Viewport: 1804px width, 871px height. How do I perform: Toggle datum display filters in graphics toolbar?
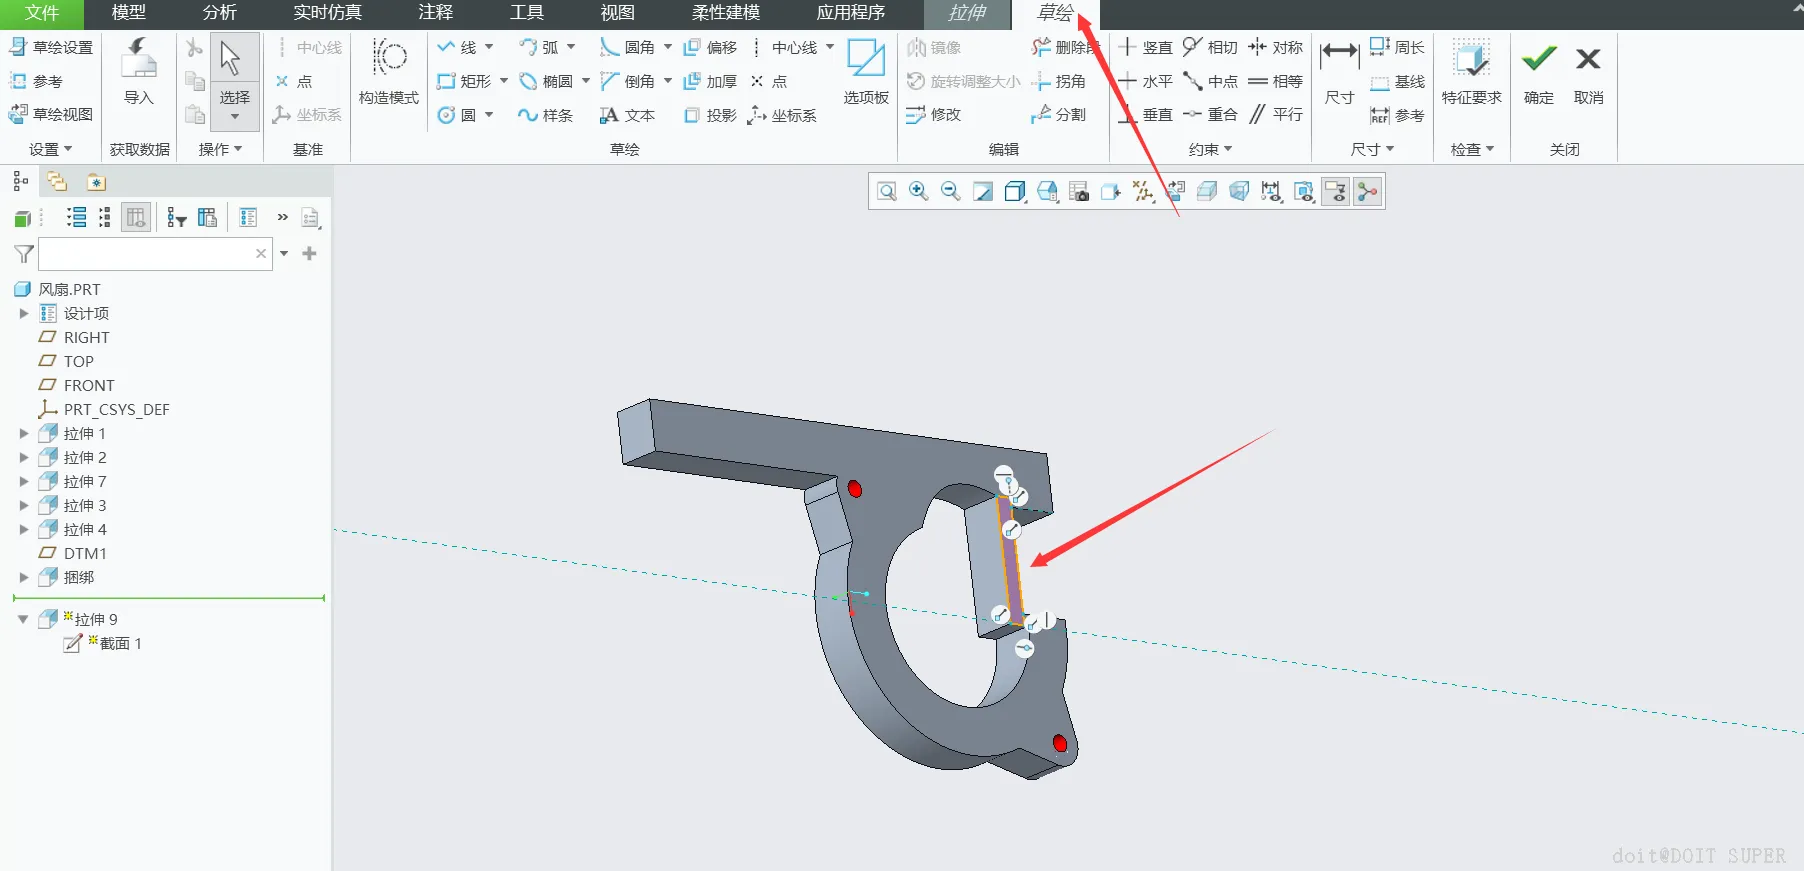pyautogui.click(x=1143, y=191)
